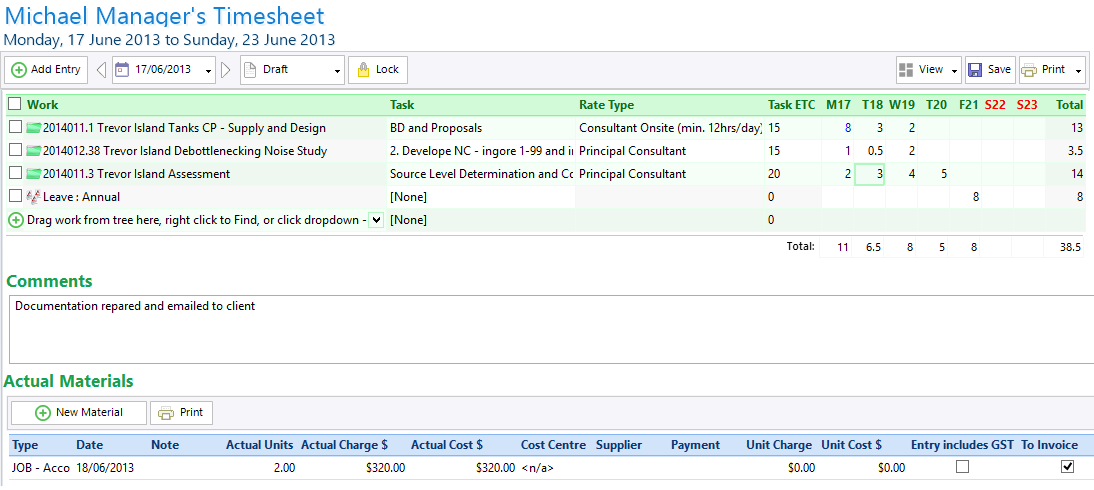Viewport: 1094px width, 490px height.
Task: Select T20 cell showing 5 in Assessment row
Action: click(933, 174)
